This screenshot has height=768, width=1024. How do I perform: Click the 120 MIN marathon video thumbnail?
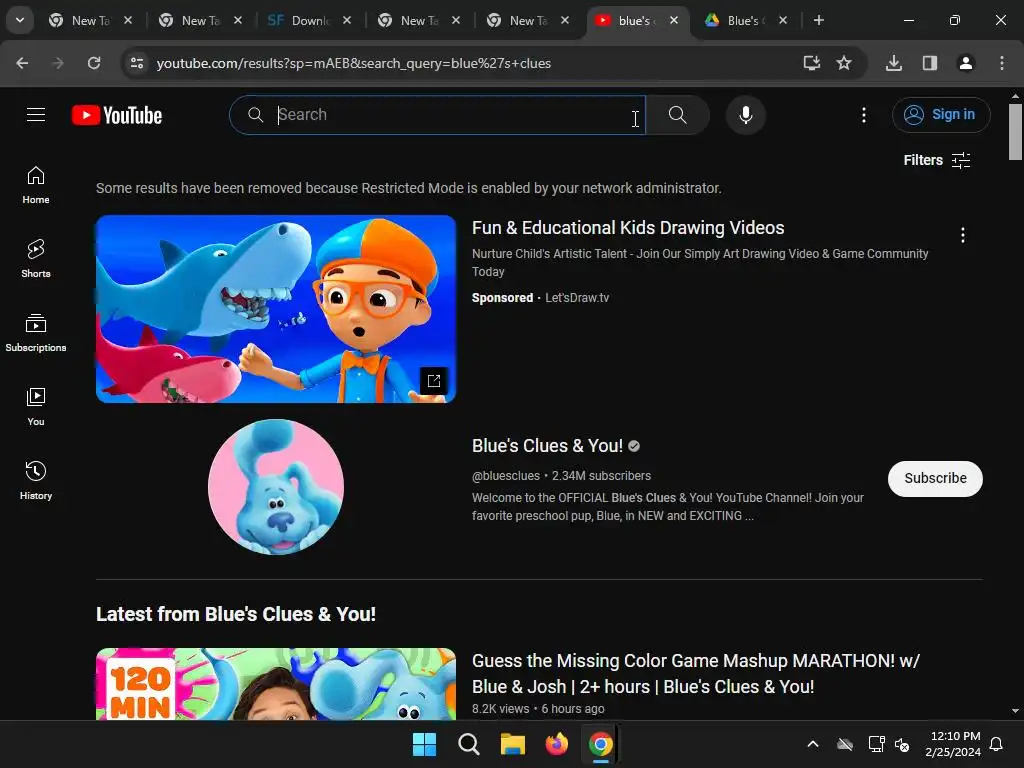276,684
